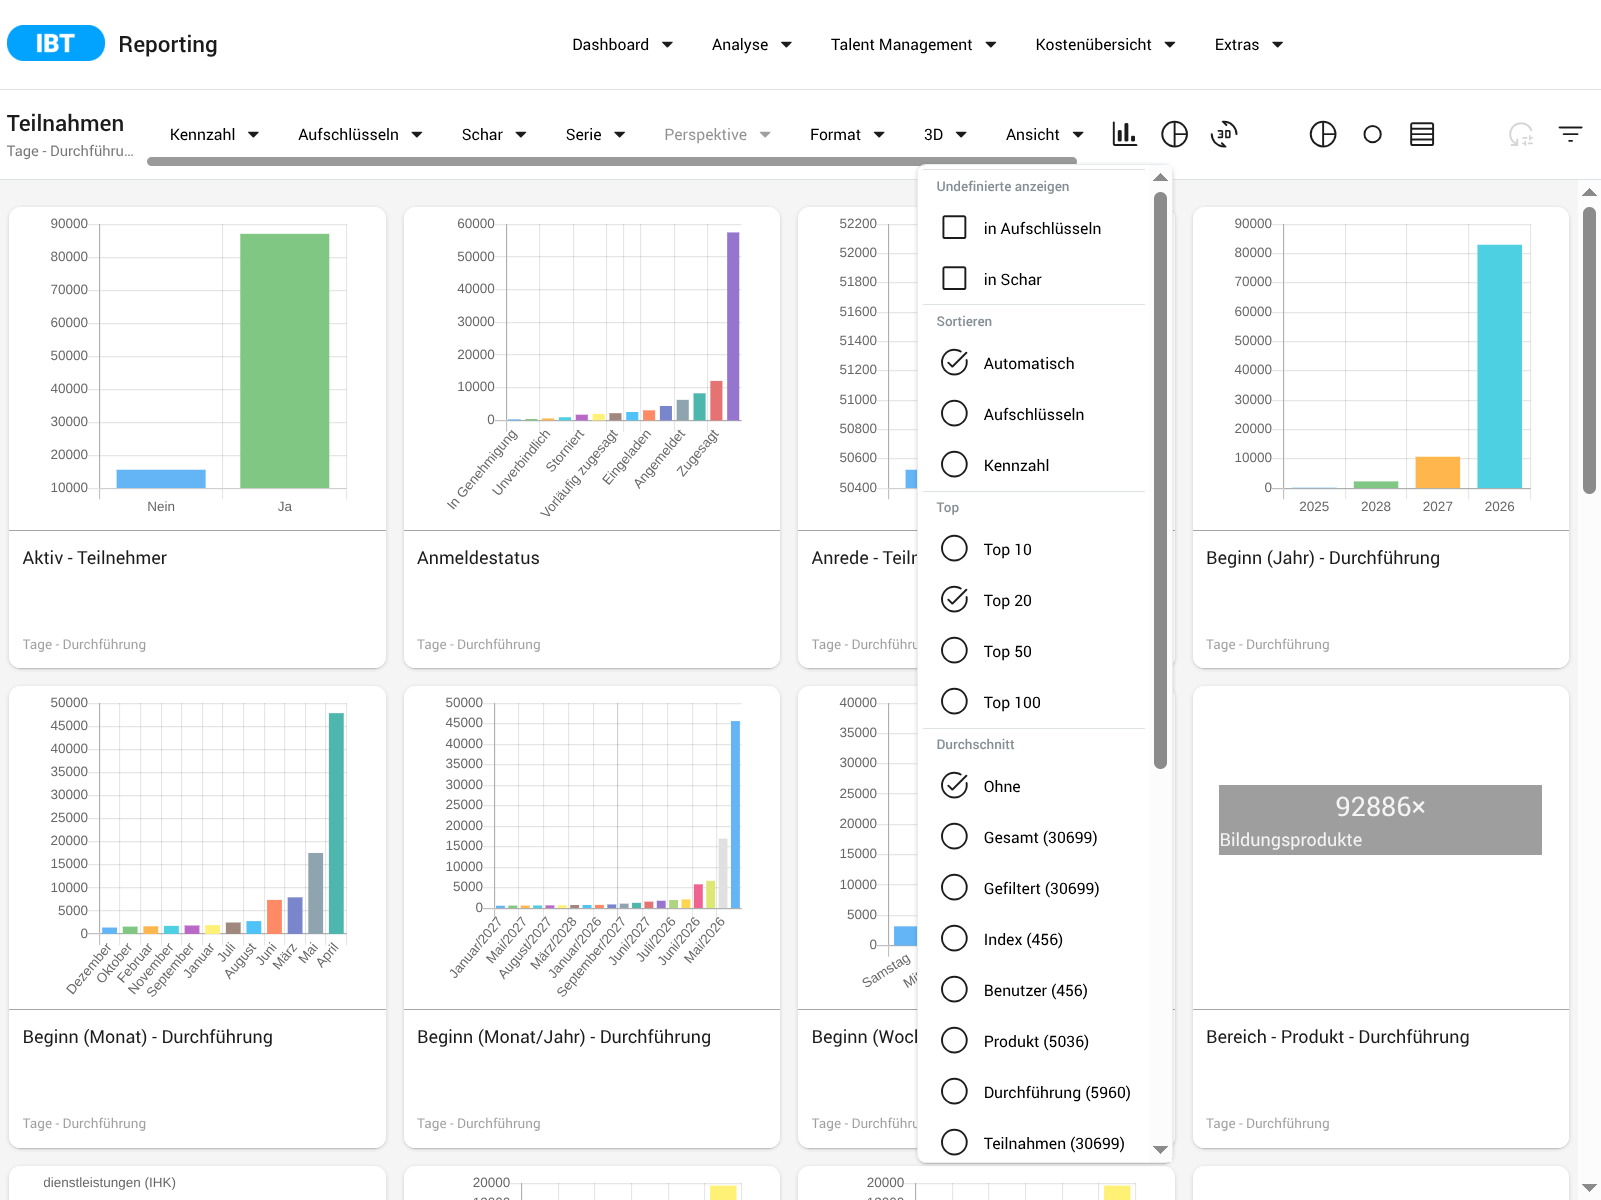Click the greyed reset rotate icon

[1521, 134]
